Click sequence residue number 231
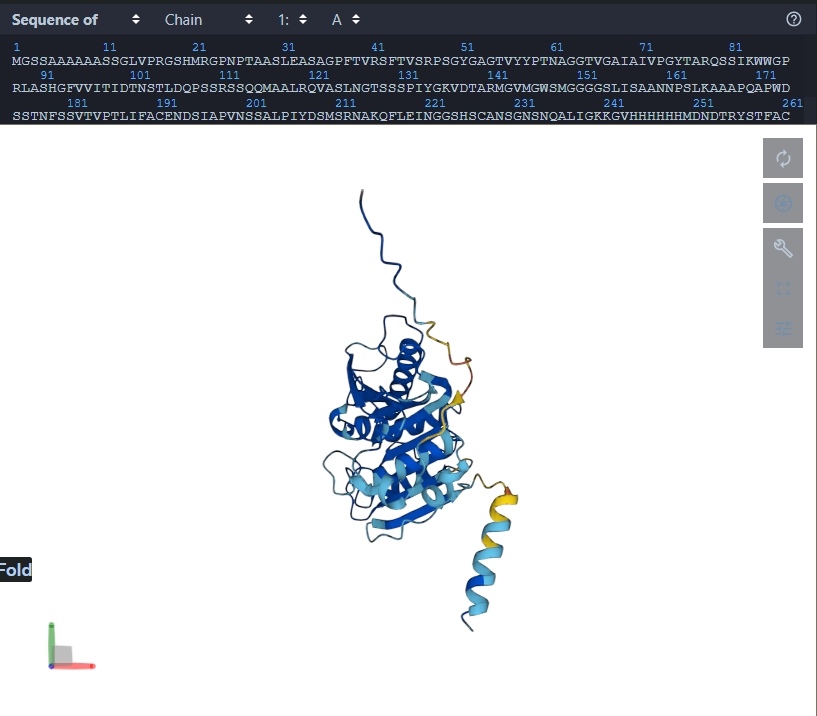The width and height of the screenshot is (817, 716). click(x=524, y=103)
